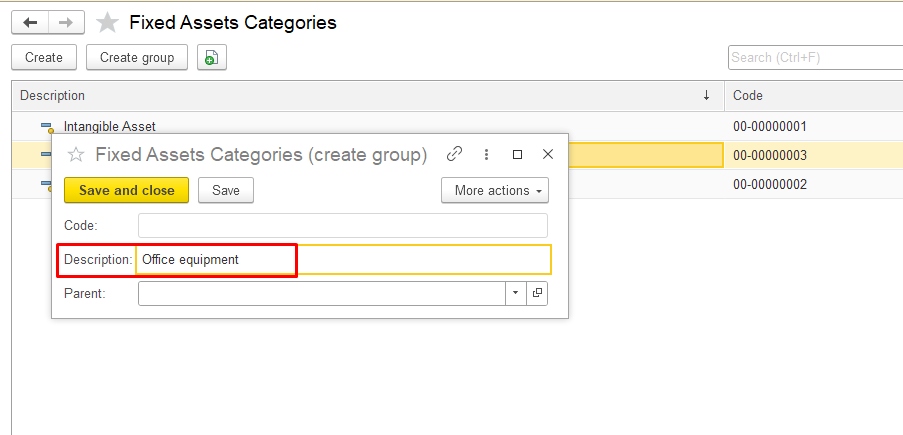Click the forward navigation arrow
This screenshot has height=435, width=903.
66,23
